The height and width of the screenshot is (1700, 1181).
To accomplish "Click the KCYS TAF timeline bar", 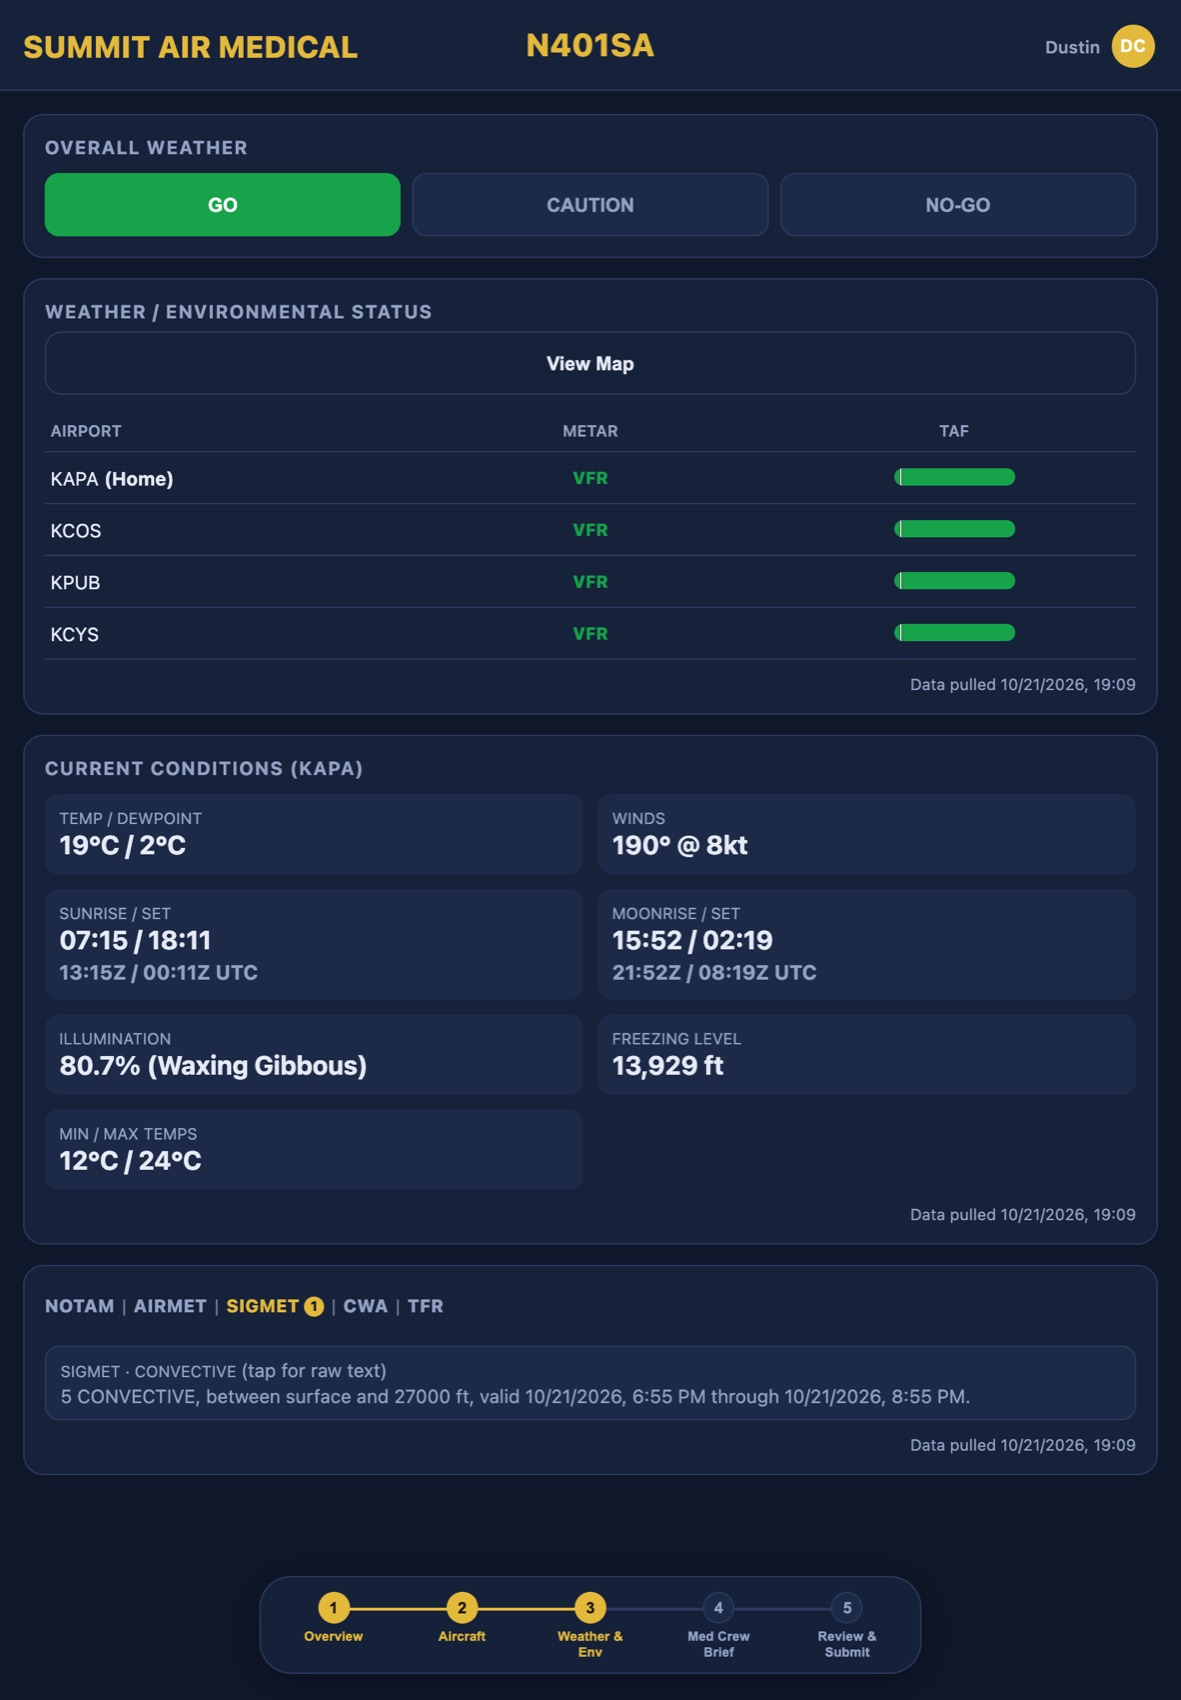I will coord(954,633).
